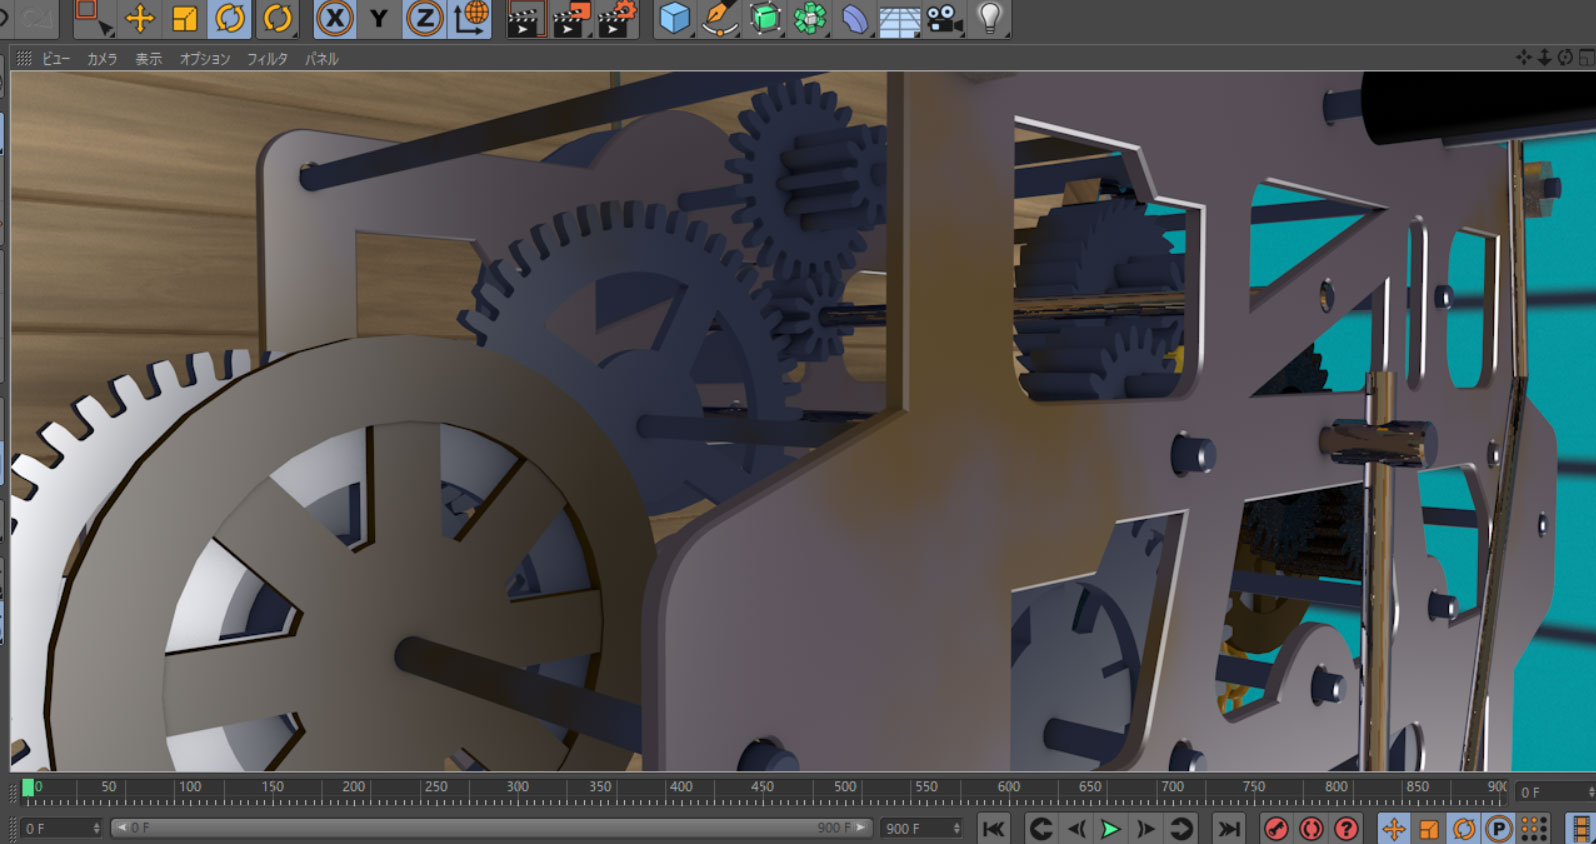1596x844 pixels.
Task: Open the 表示 menu
Action: 148,59
